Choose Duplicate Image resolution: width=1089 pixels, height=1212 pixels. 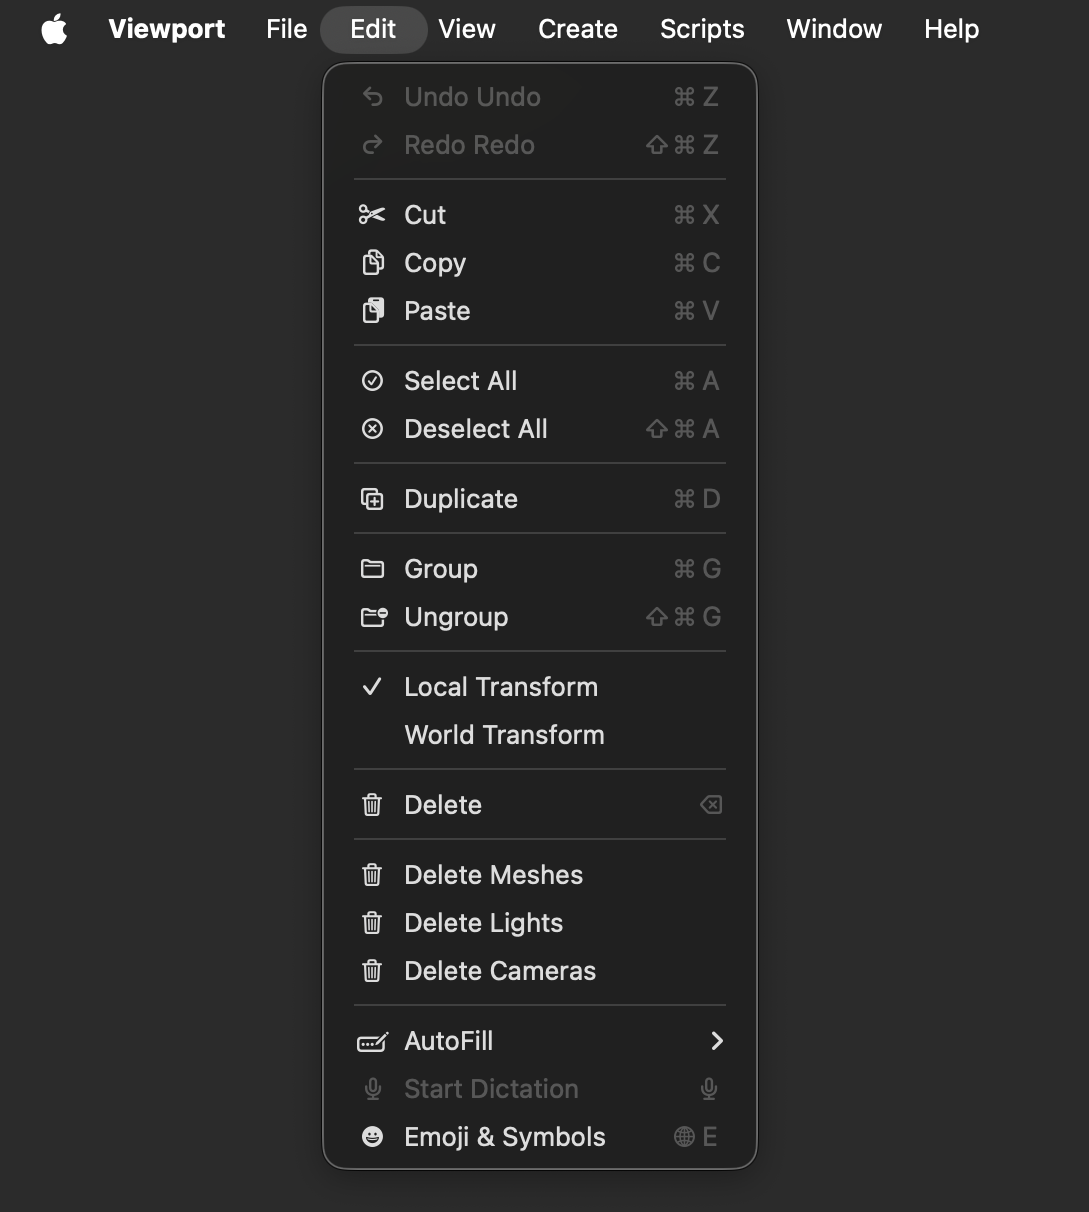pos(540,499)
